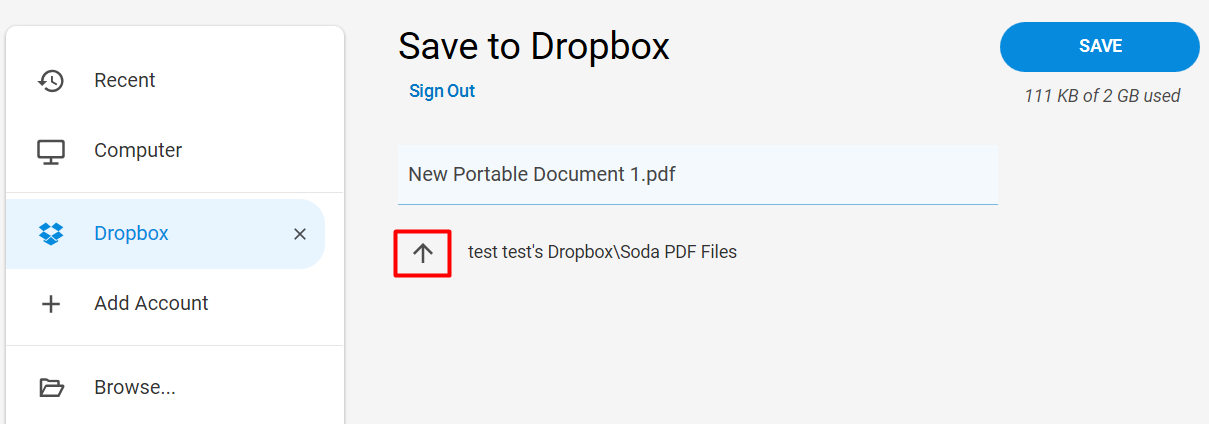Focus the New Portable Document 1.pdf filename field
The image size is (1209, 424).
click(x=698, y=175)
